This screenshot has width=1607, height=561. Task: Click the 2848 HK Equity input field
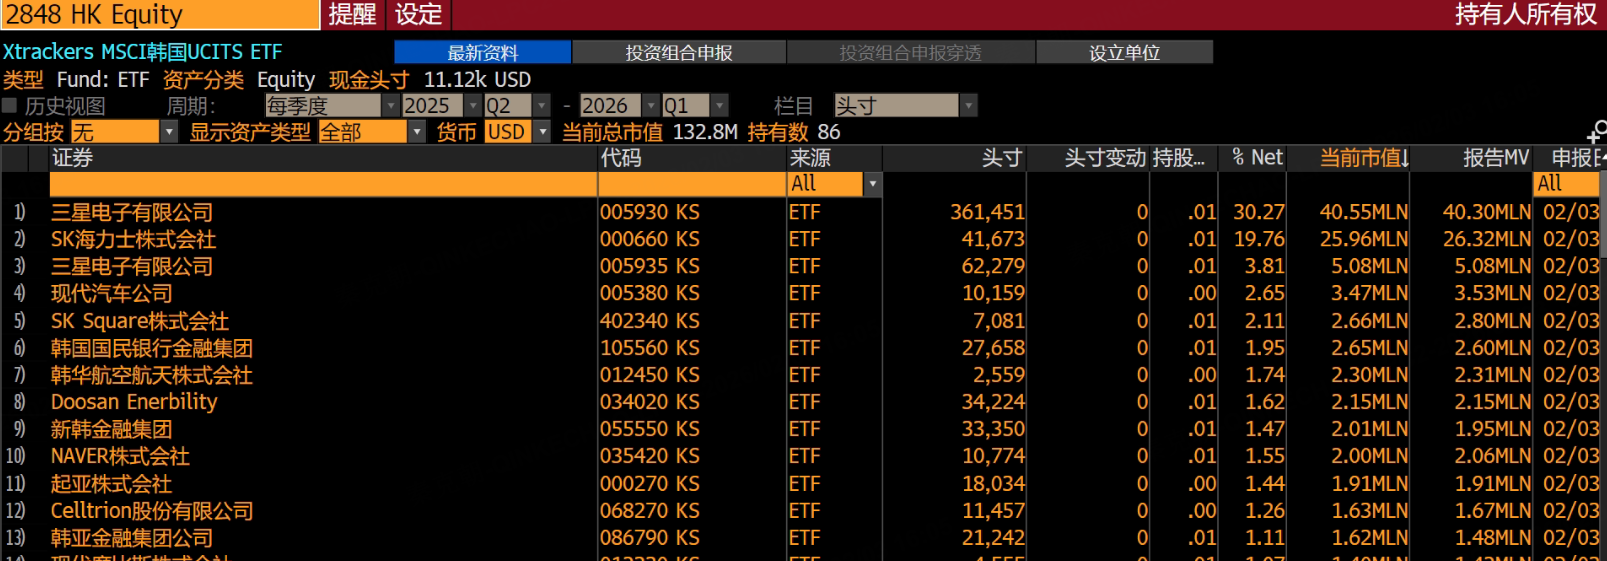click(160, 14)
